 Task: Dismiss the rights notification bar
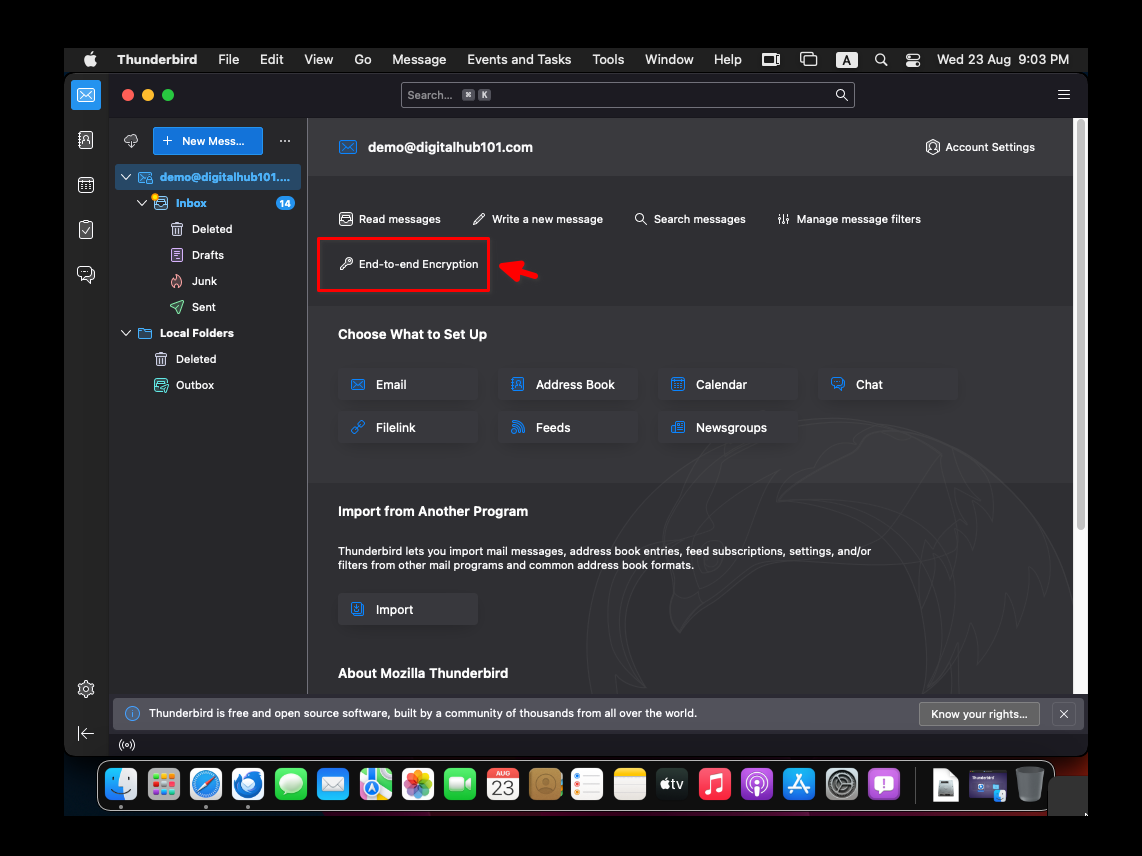pyautogui.click(x=1063, y=714)
